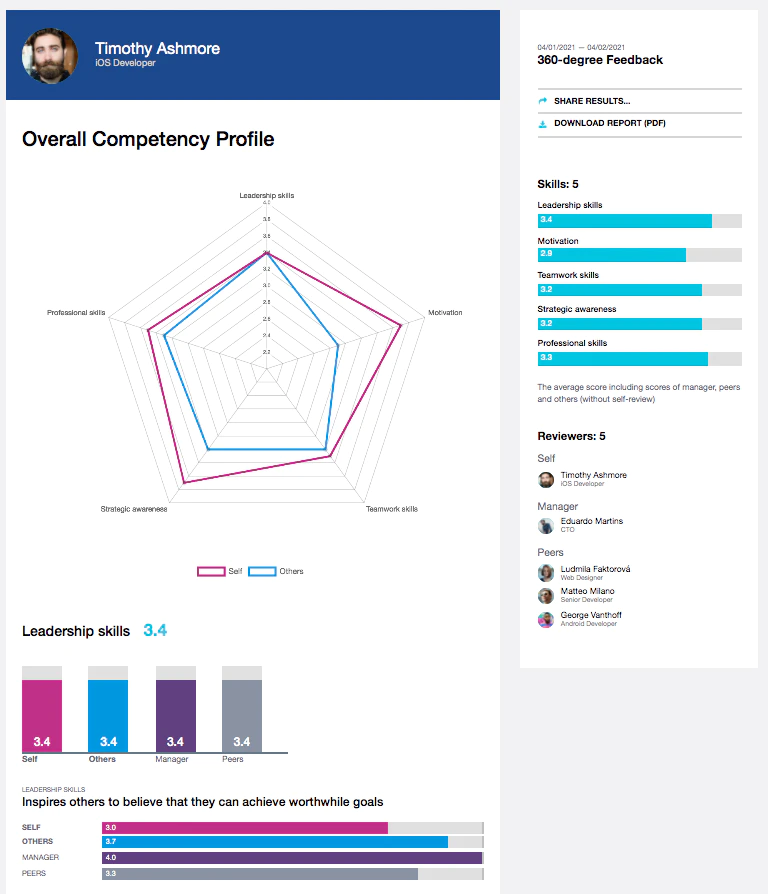Click the MANAGER 4.0 horizontal bar

[292, 858]
